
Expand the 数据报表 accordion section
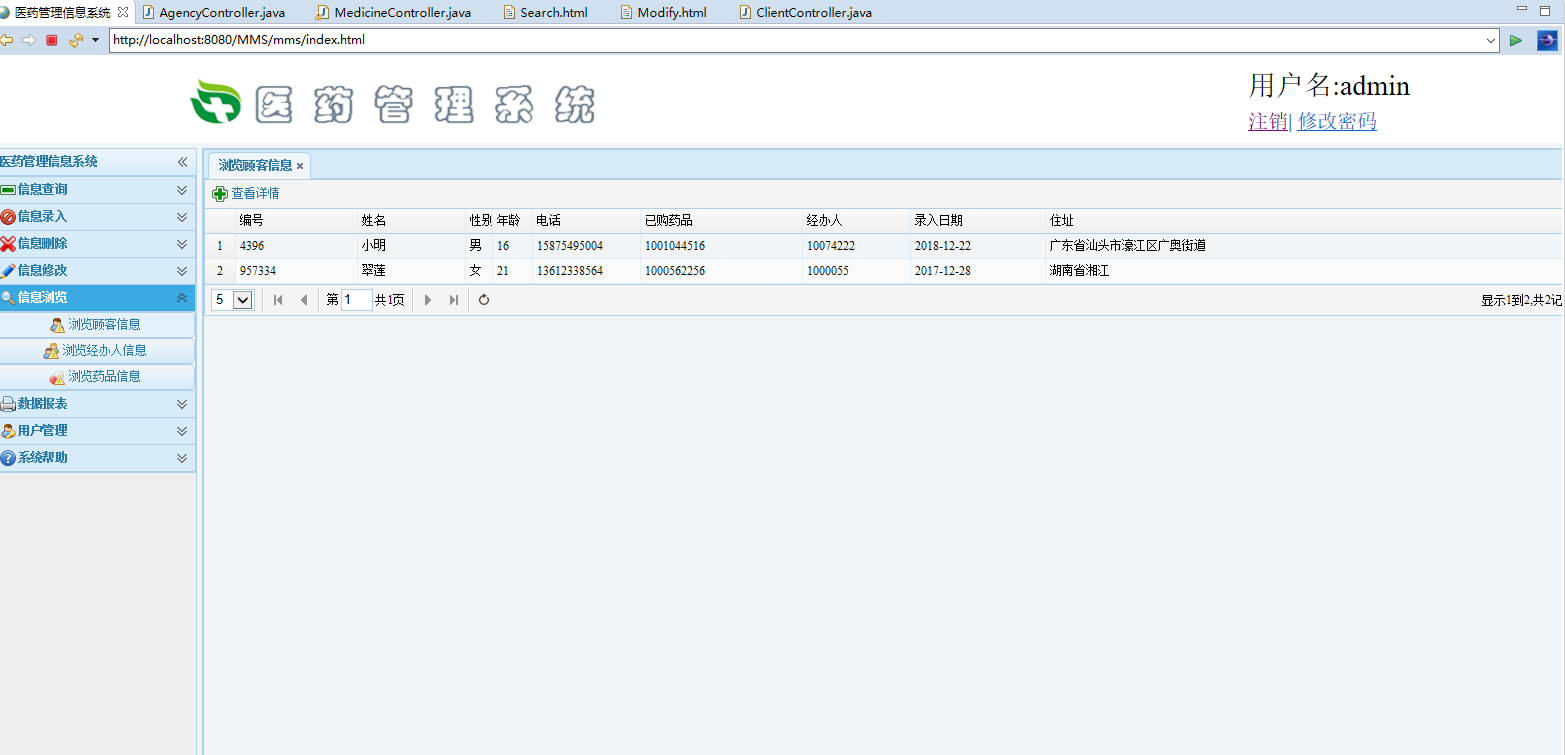(182, 404)
